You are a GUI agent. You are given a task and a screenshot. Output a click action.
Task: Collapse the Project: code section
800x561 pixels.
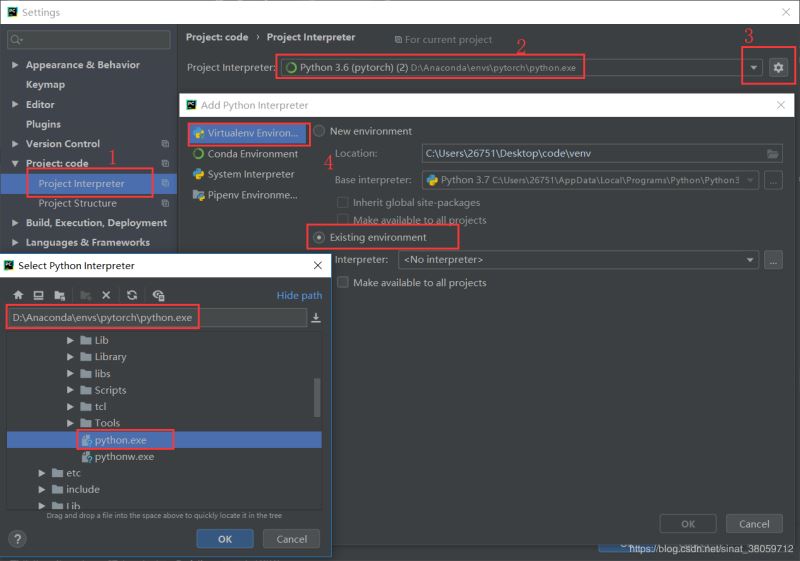tap(15, 163)
